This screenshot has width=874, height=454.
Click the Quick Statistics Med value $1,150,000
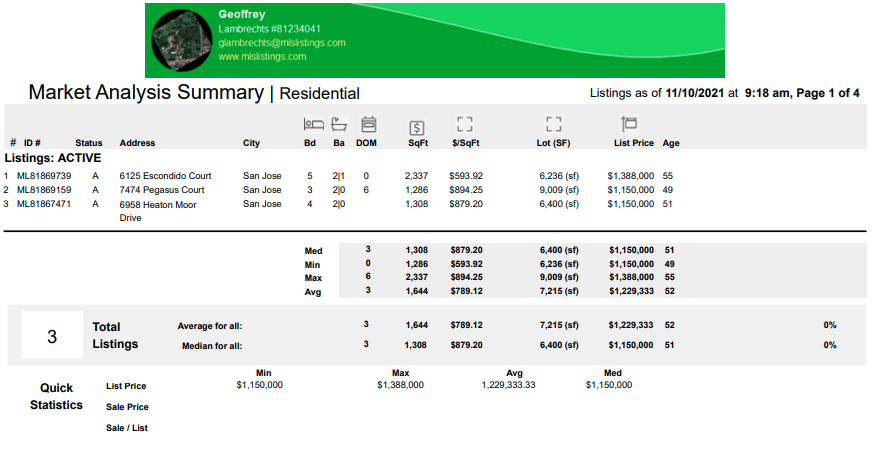pyautogui.click(x=609, y=385)
